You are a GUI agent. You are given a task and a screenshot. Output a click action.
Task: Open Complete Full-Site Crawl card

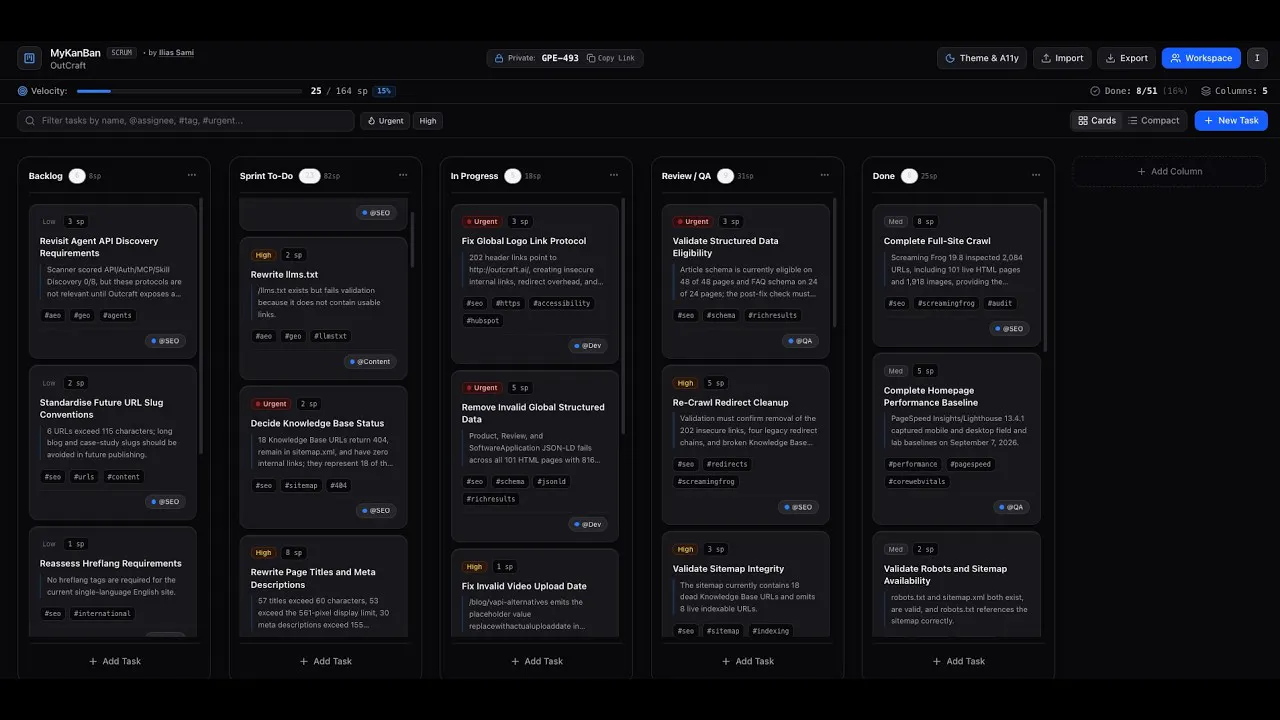pyautogui.click(x=957, y=275)
